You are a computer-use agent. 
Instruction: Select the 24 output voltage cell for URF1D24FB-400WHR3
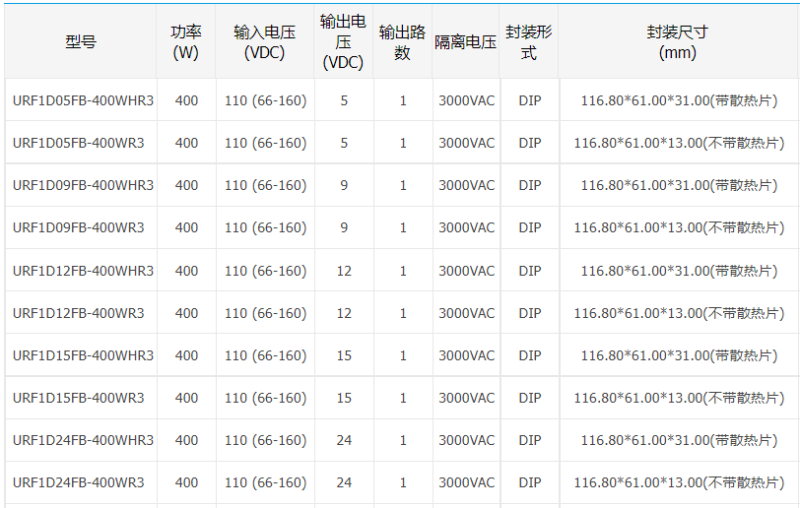click(x=344, y=440)
